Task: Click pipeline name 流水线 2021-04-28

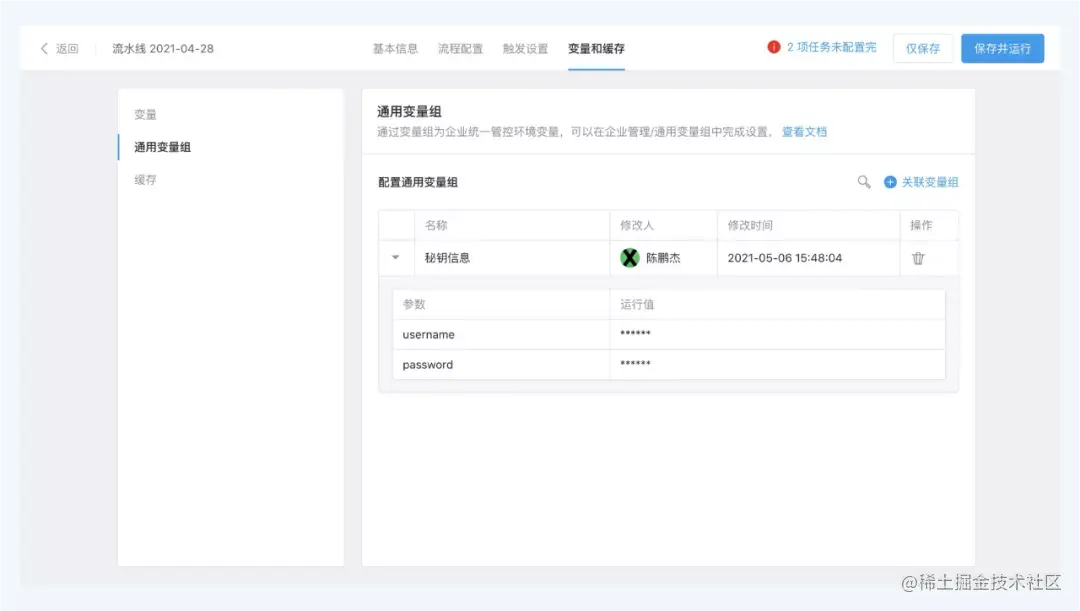Action: tap(163, 48)
